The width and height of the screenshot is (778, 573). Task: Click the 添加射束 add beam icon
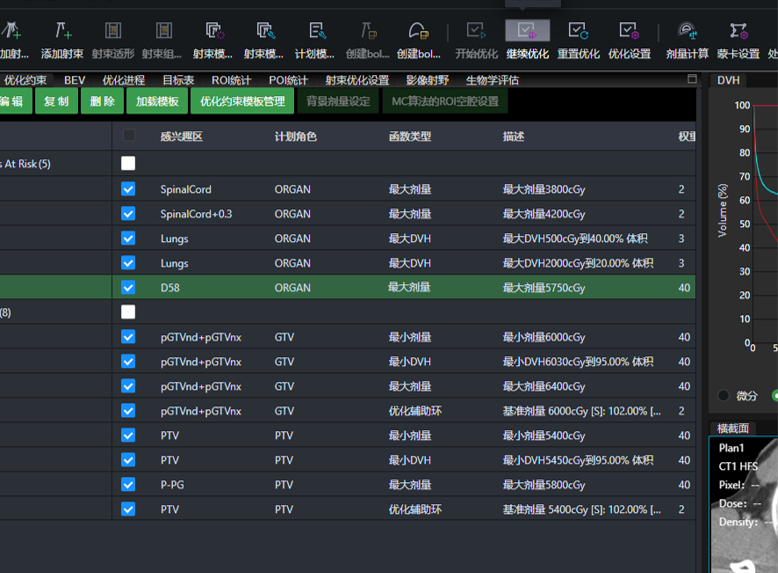[63, 31]
